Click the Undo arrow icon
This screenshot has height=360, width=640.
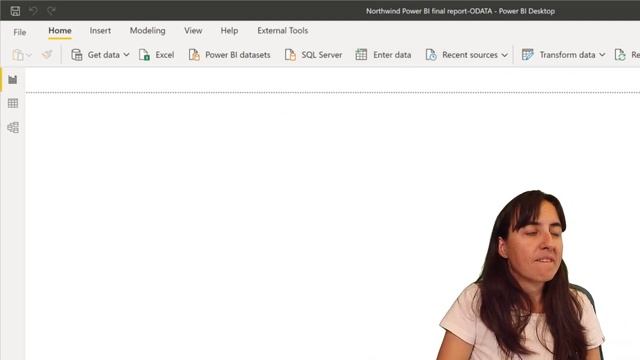(x=33, y=11)
